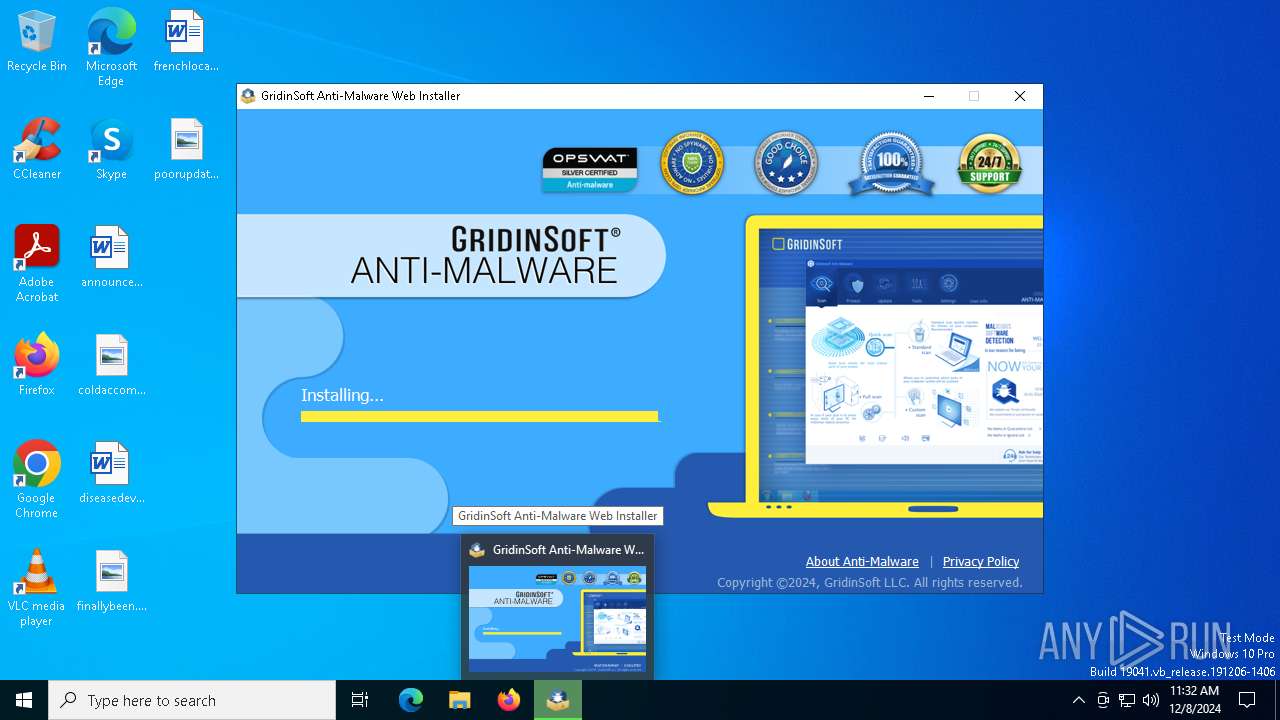
Task: Close the GridinSoft installer window
Action: (1020, 96)
